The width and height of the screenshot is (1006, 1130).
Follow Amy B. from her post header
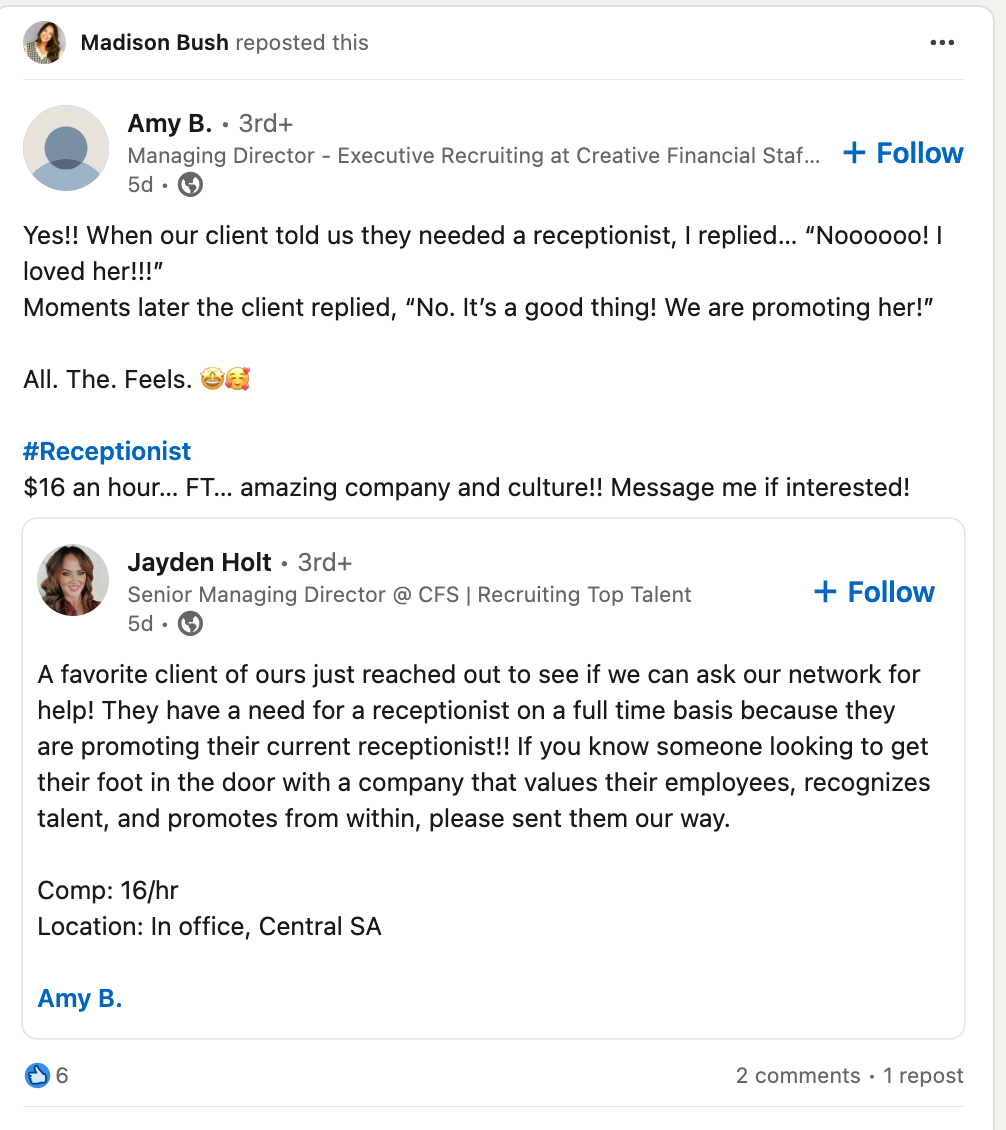[x=903, y=153]
